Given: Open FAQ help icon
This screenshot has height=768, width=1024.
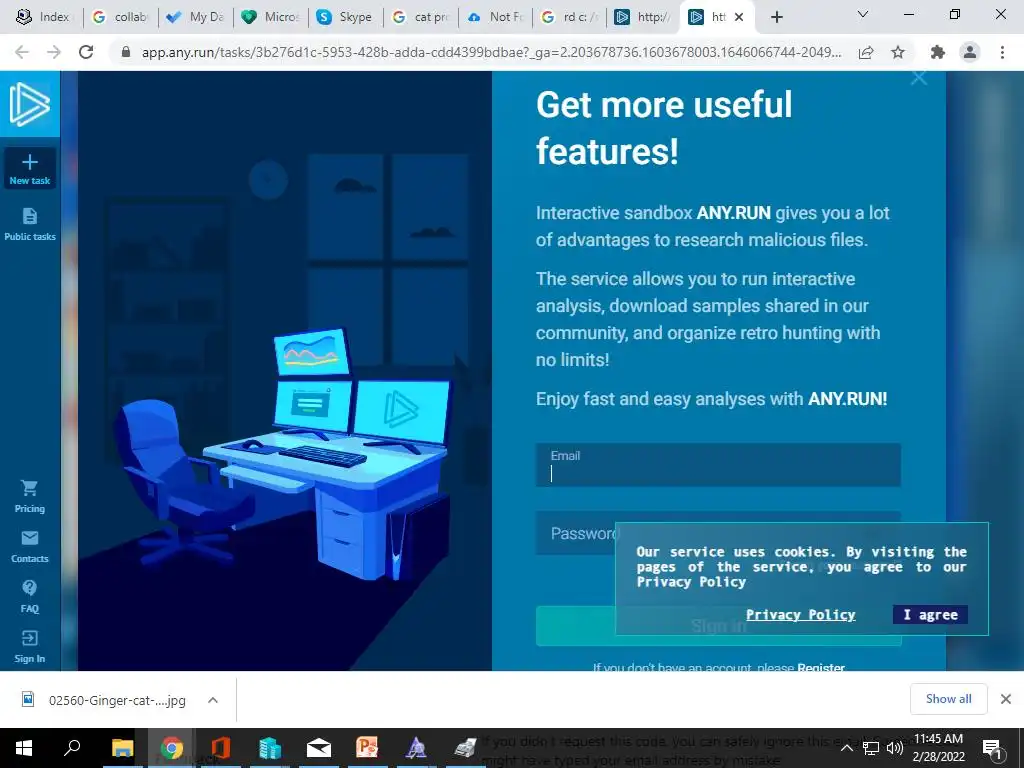Looking at the screenshot, I should pos(29,596).
